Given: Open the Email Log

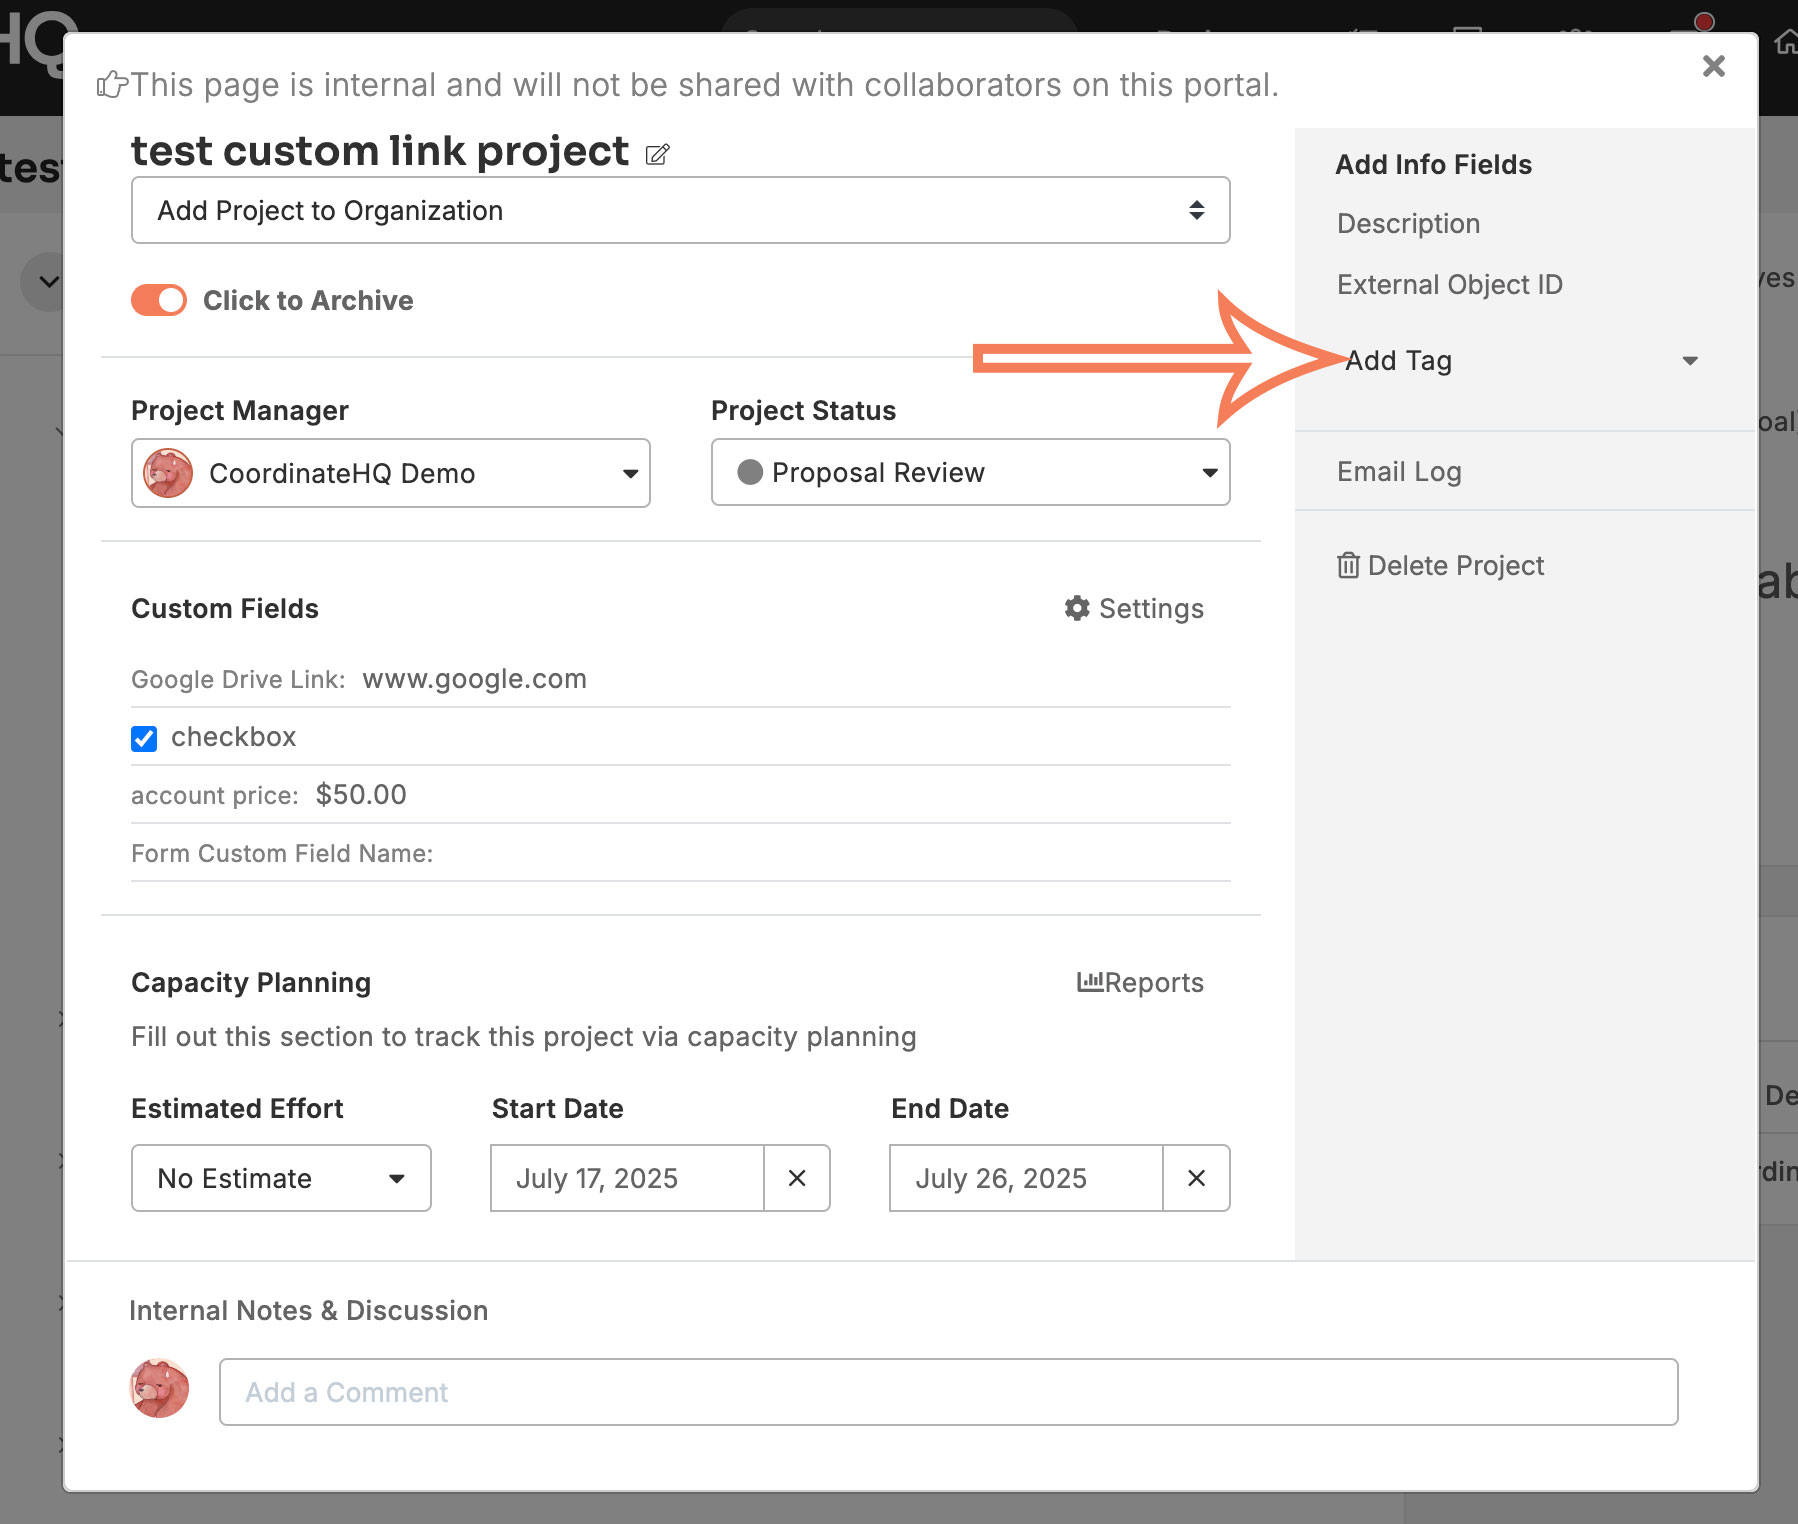Looking at the screenshot, I should point(1399,471).
